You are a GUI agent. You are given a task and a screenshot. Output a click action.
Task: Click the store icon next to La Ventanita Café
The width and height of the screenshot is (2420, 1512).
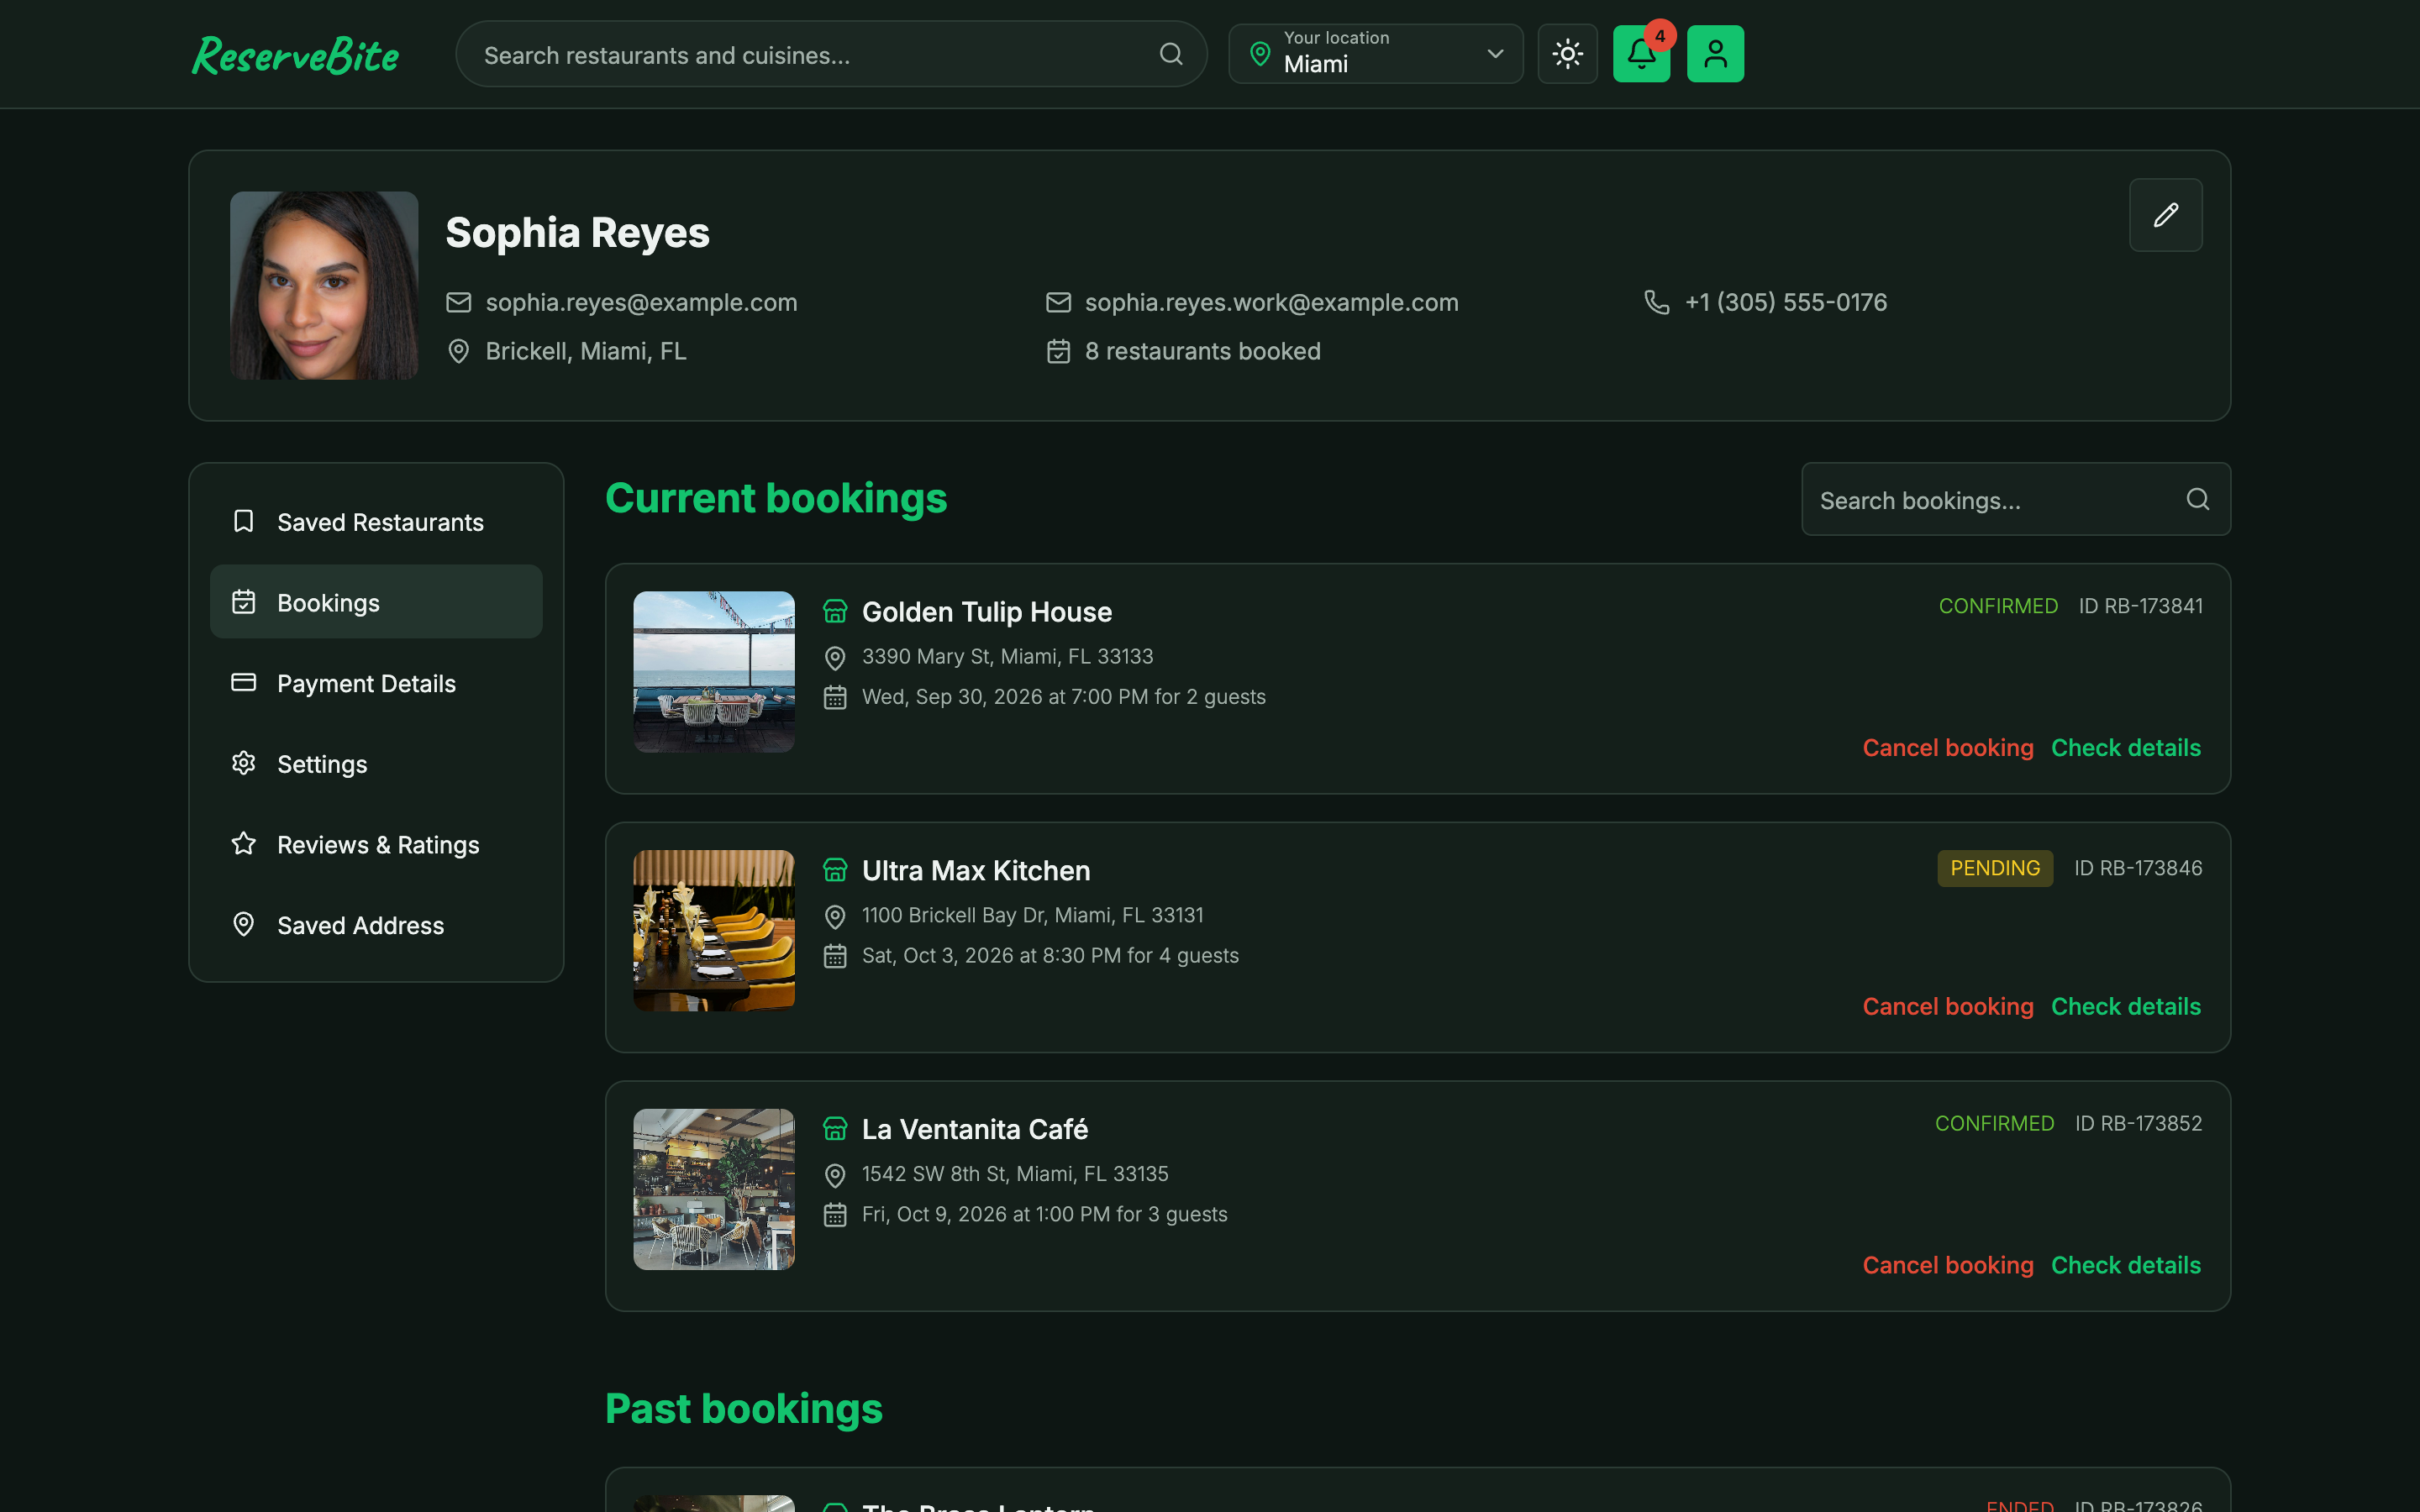(x=835, y=1129)
